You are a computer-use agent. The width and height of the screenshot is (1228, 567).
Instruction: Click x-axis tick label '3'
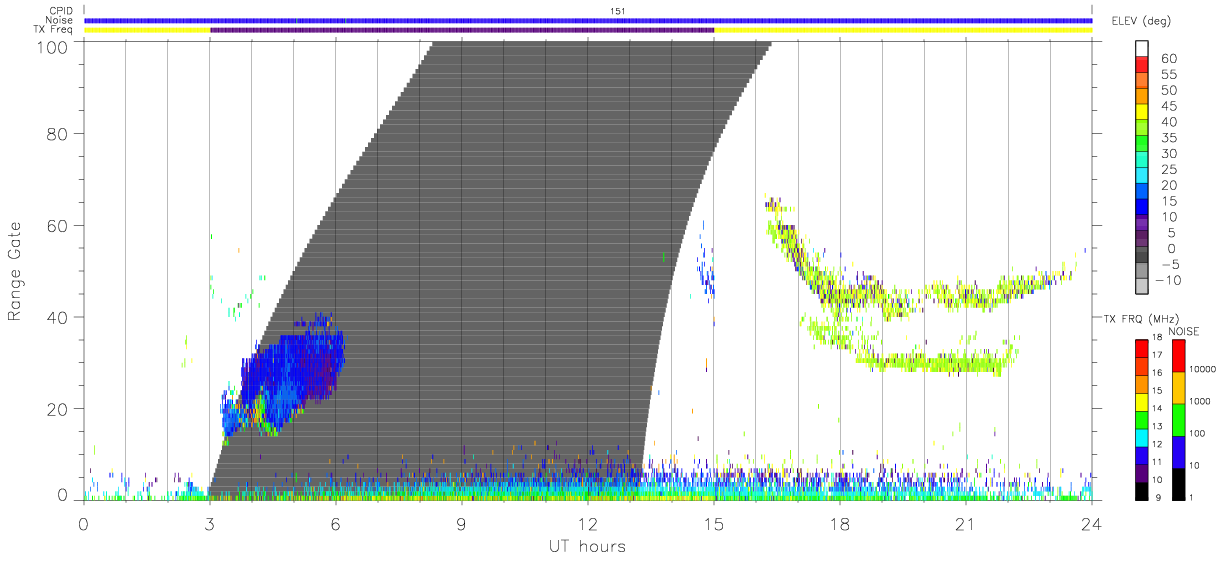210,523
